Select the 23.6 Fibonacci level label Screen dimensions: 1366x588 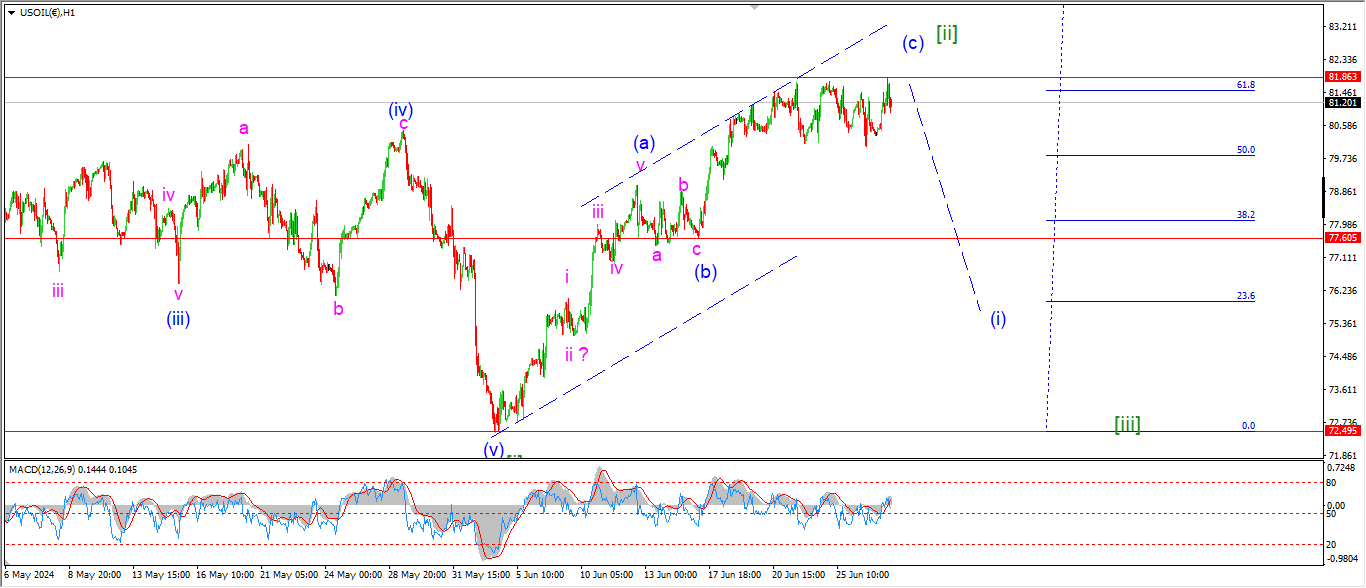click(1245, 297)
